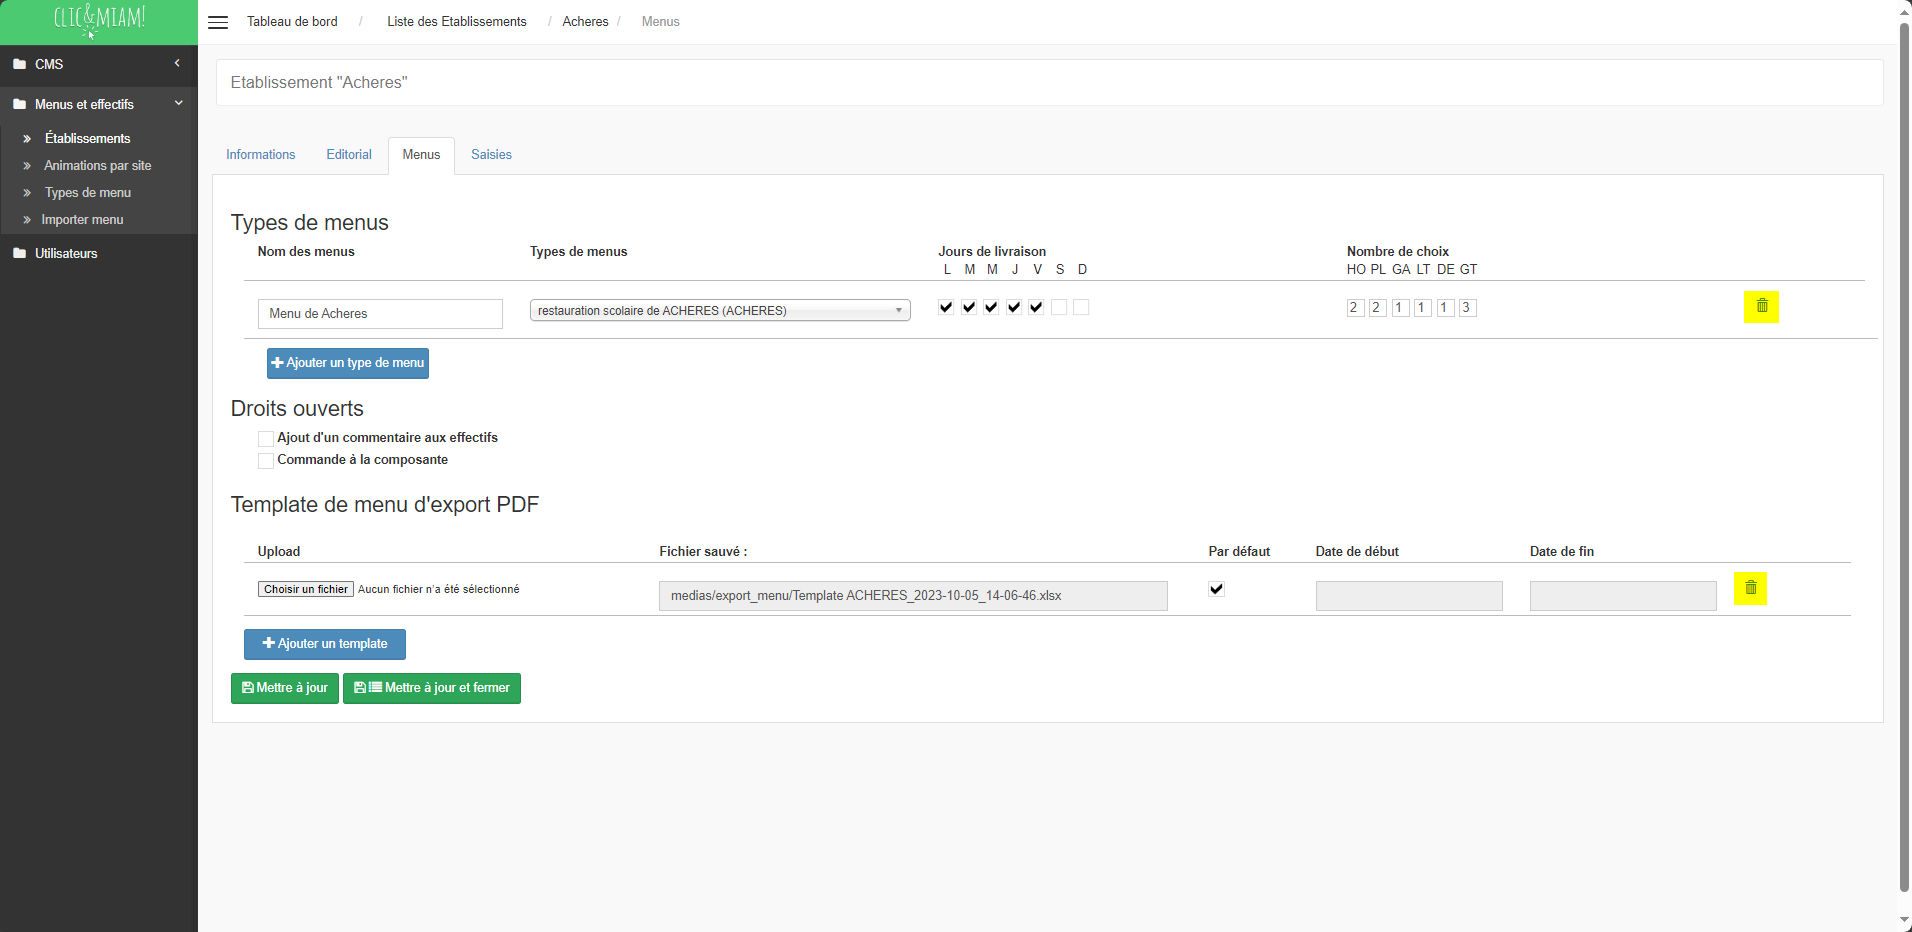This screenshot has height=932, width=1912.
Task: Click the PL number of choices field
Action: [x=1378, y=308]
